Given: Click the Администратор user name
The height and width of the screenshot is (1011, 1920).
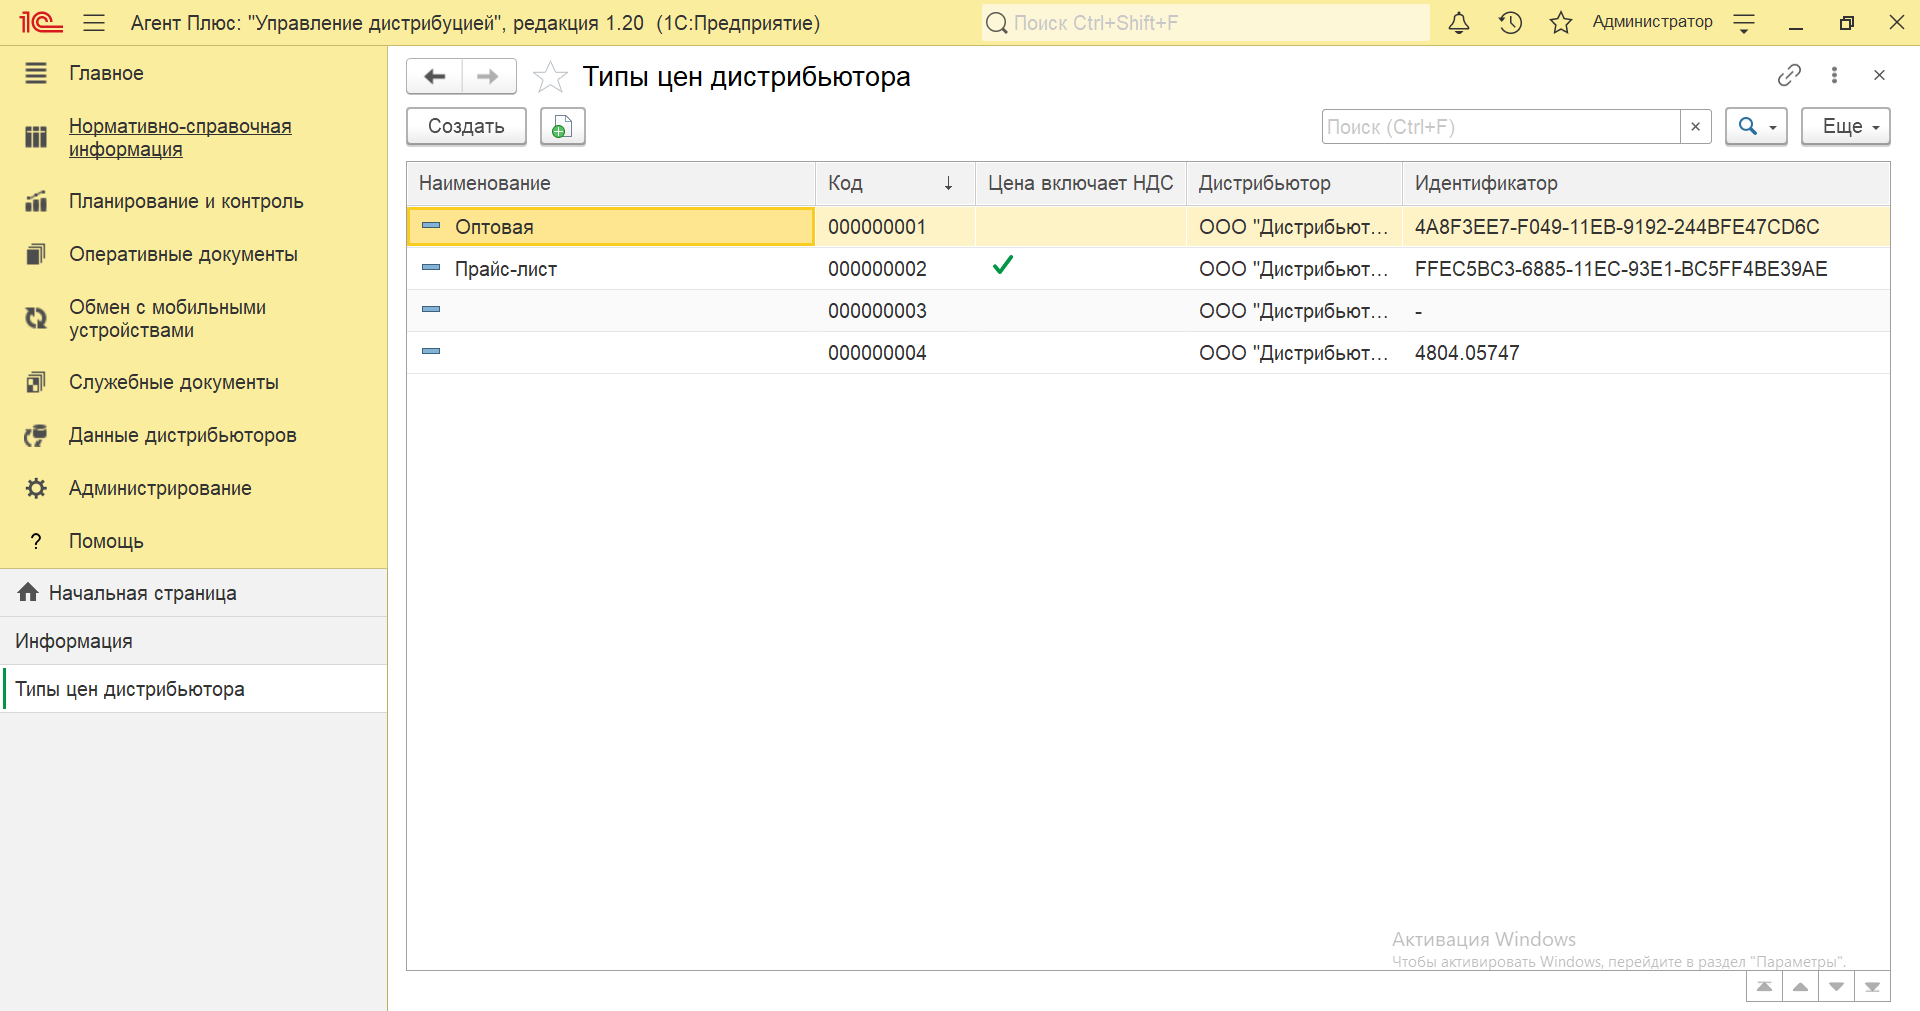Looking at the screenshot, I should click(1652, 22).
